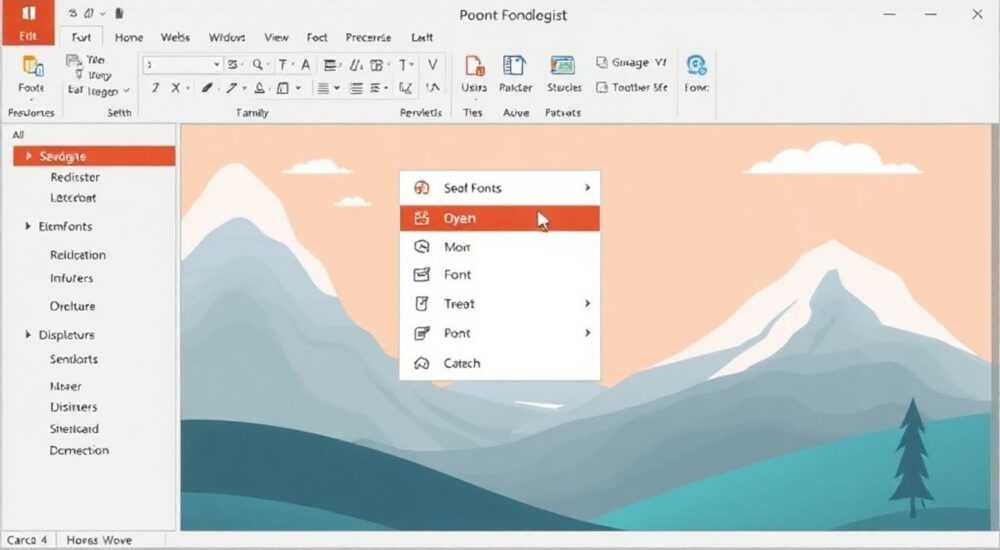1000x550 pixels.
Task: Click the middle paragraph alignment lines icon
Action: [x=357, y=88]
